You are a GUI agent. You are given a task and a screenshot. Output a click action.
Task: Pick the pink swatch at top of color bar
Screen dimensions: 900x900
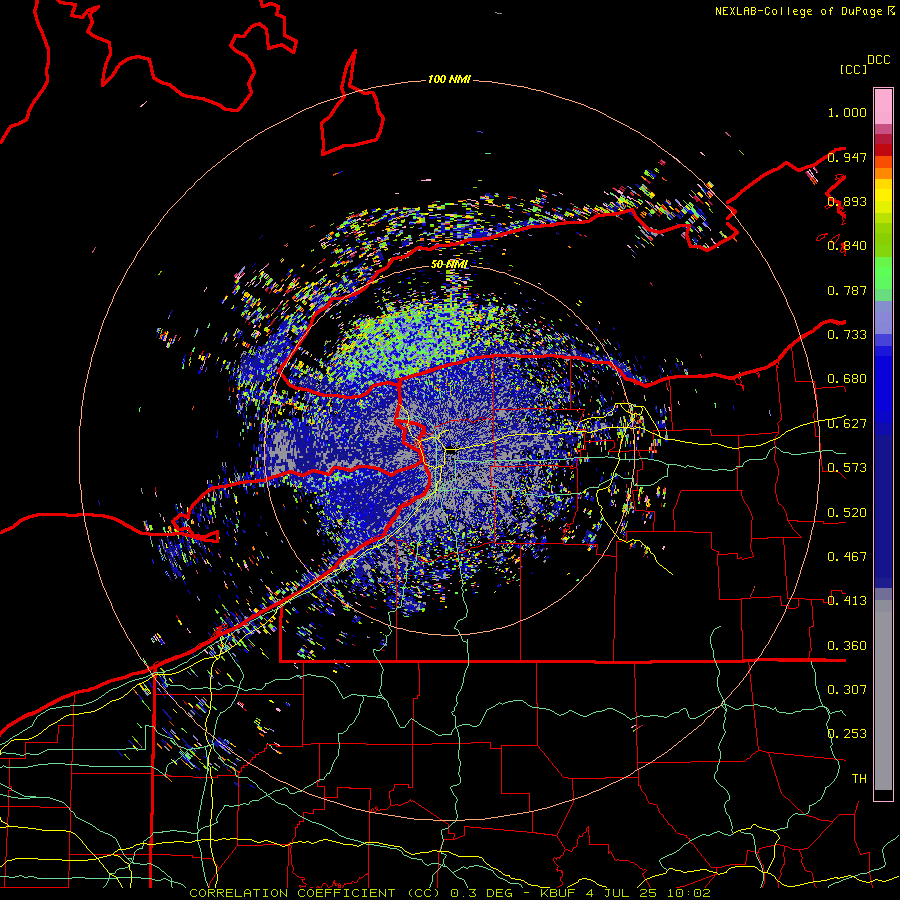883,106
